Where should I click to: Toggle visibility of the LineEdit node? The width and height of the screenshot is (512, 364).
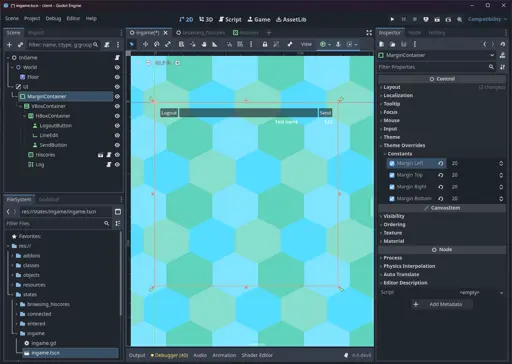click(x=117, y=135)
